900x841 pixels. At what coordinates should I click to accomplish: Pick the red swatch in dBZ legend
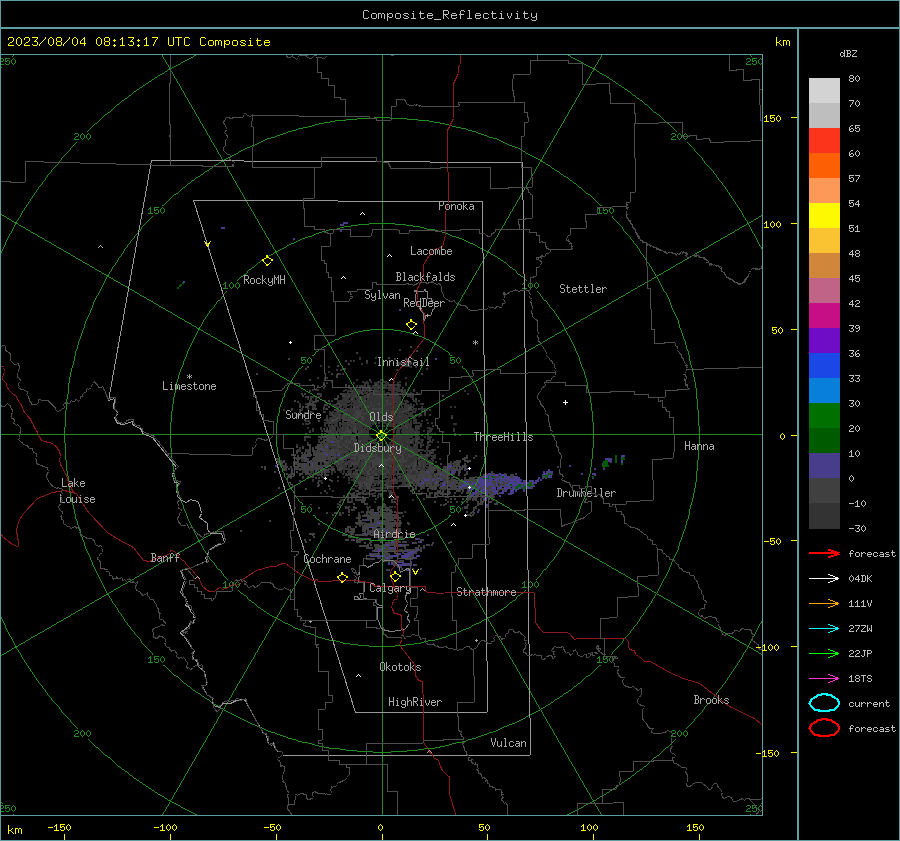[x=824, y=141]
